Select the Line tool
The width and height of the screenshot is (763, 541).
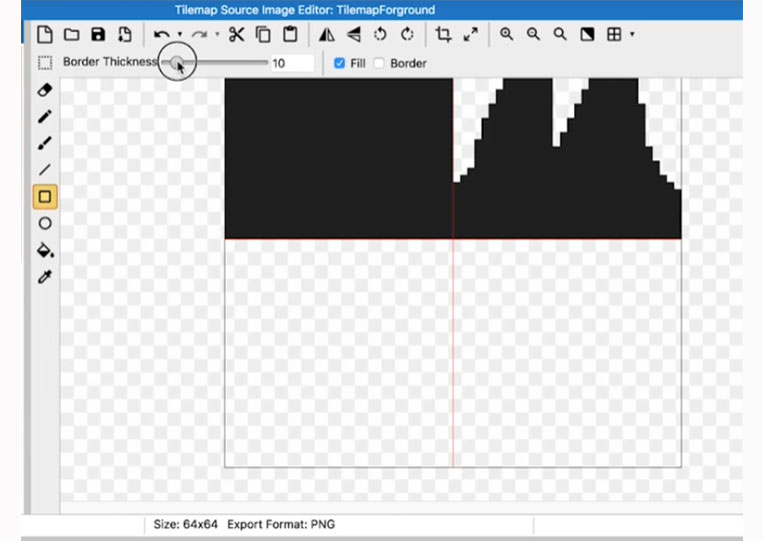click(x=45, y=170)
